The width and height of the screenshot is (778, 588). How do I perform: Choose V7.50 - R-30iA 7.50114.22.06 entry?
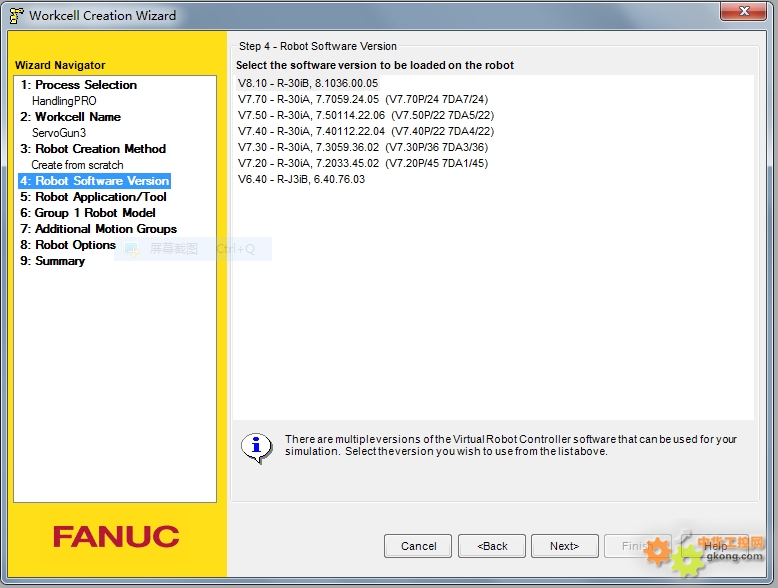366,115
